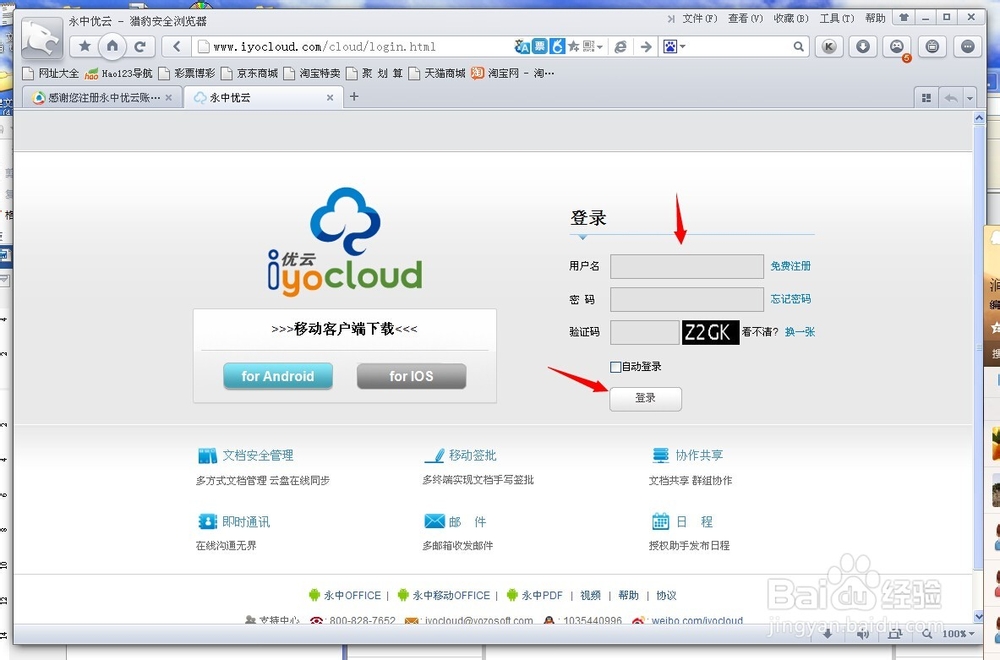Image resolution: width=1000 pixels, height=660 pixels.
Task: Click 换一张 to refresh captcha
Action: point(800,332)
